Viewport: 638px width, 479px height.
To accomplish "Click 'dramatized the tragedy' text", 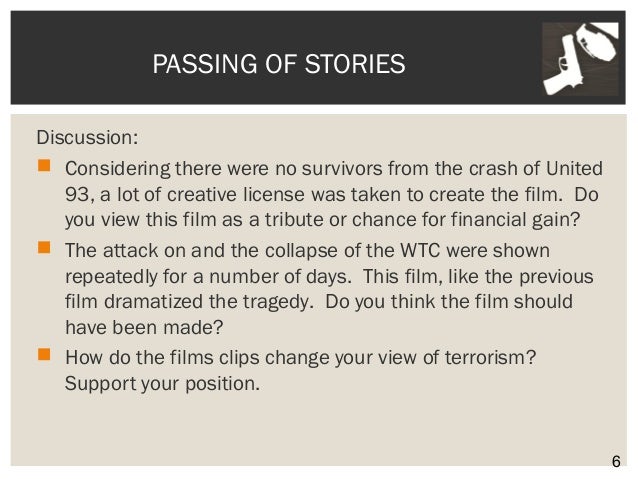I will [206, 302].
